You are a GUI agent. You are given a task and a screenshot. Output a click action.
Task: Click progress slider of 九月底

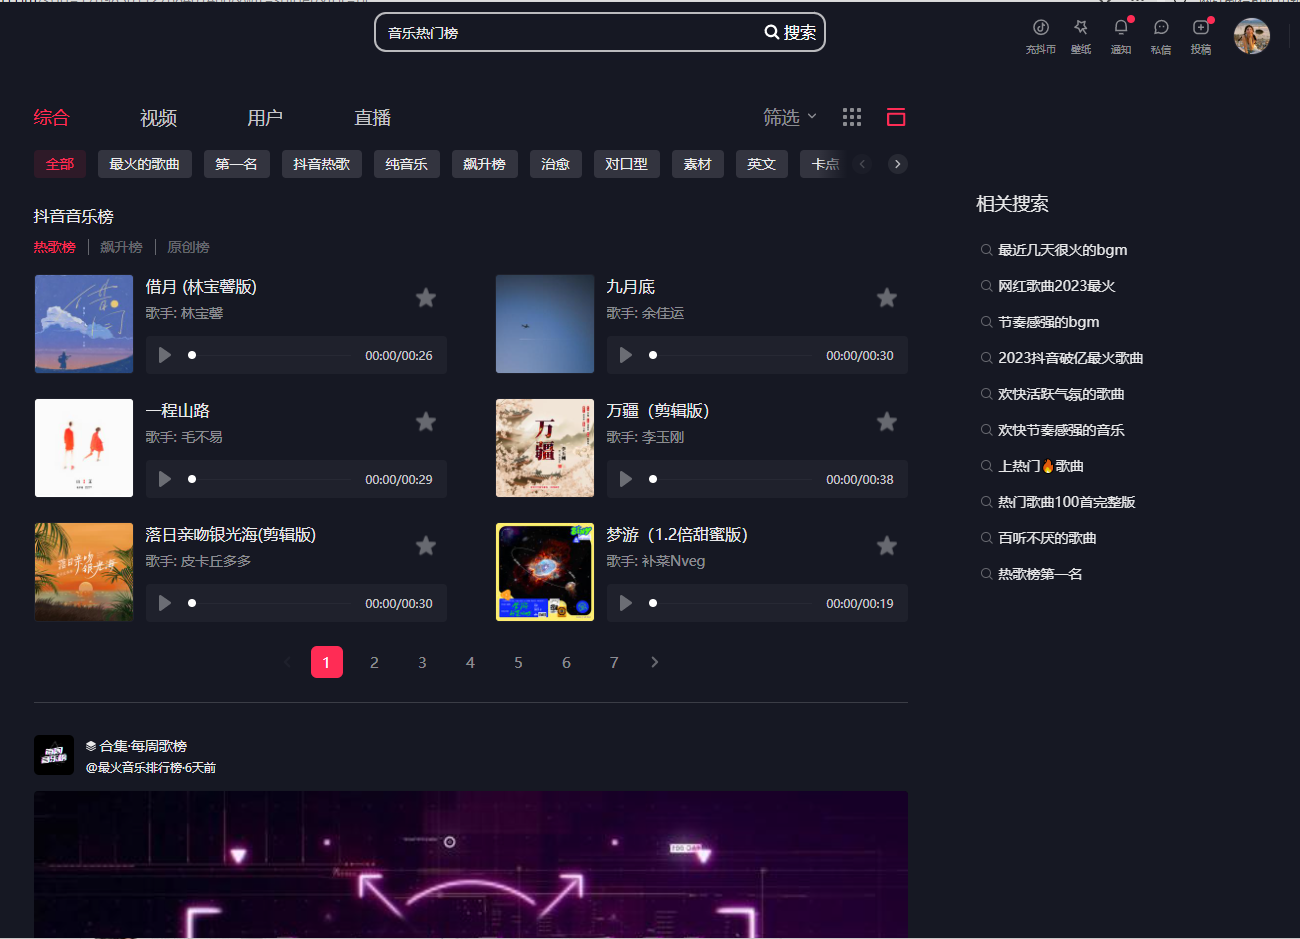[x=731, y=355]
